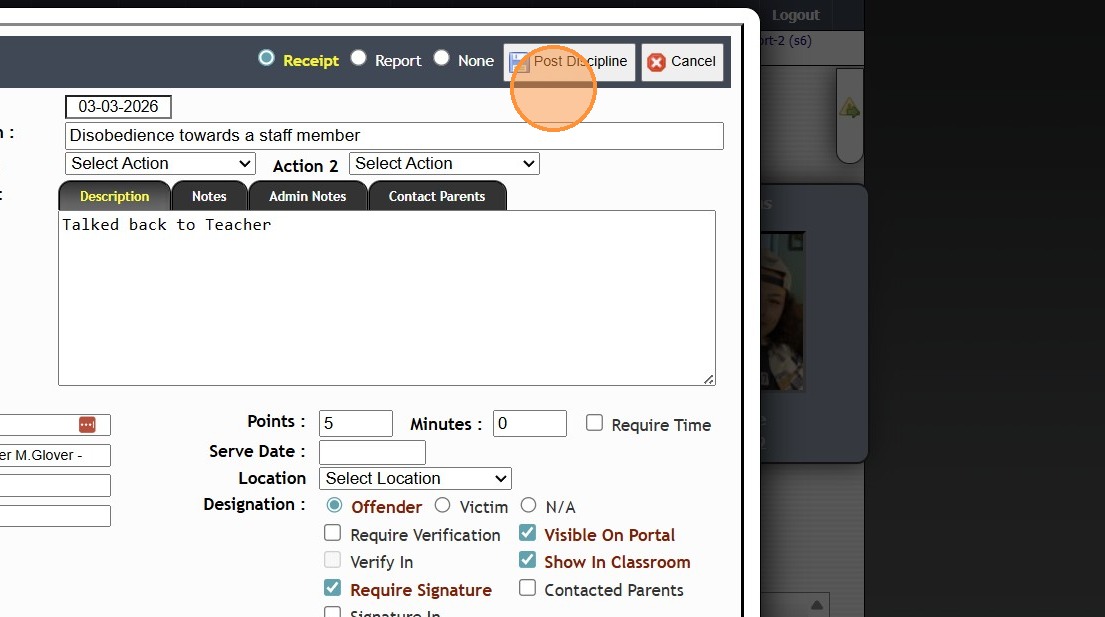Click the Disobedience towards a staff member field
This screenshot has height=617, width=1105.
pos(394,136)
